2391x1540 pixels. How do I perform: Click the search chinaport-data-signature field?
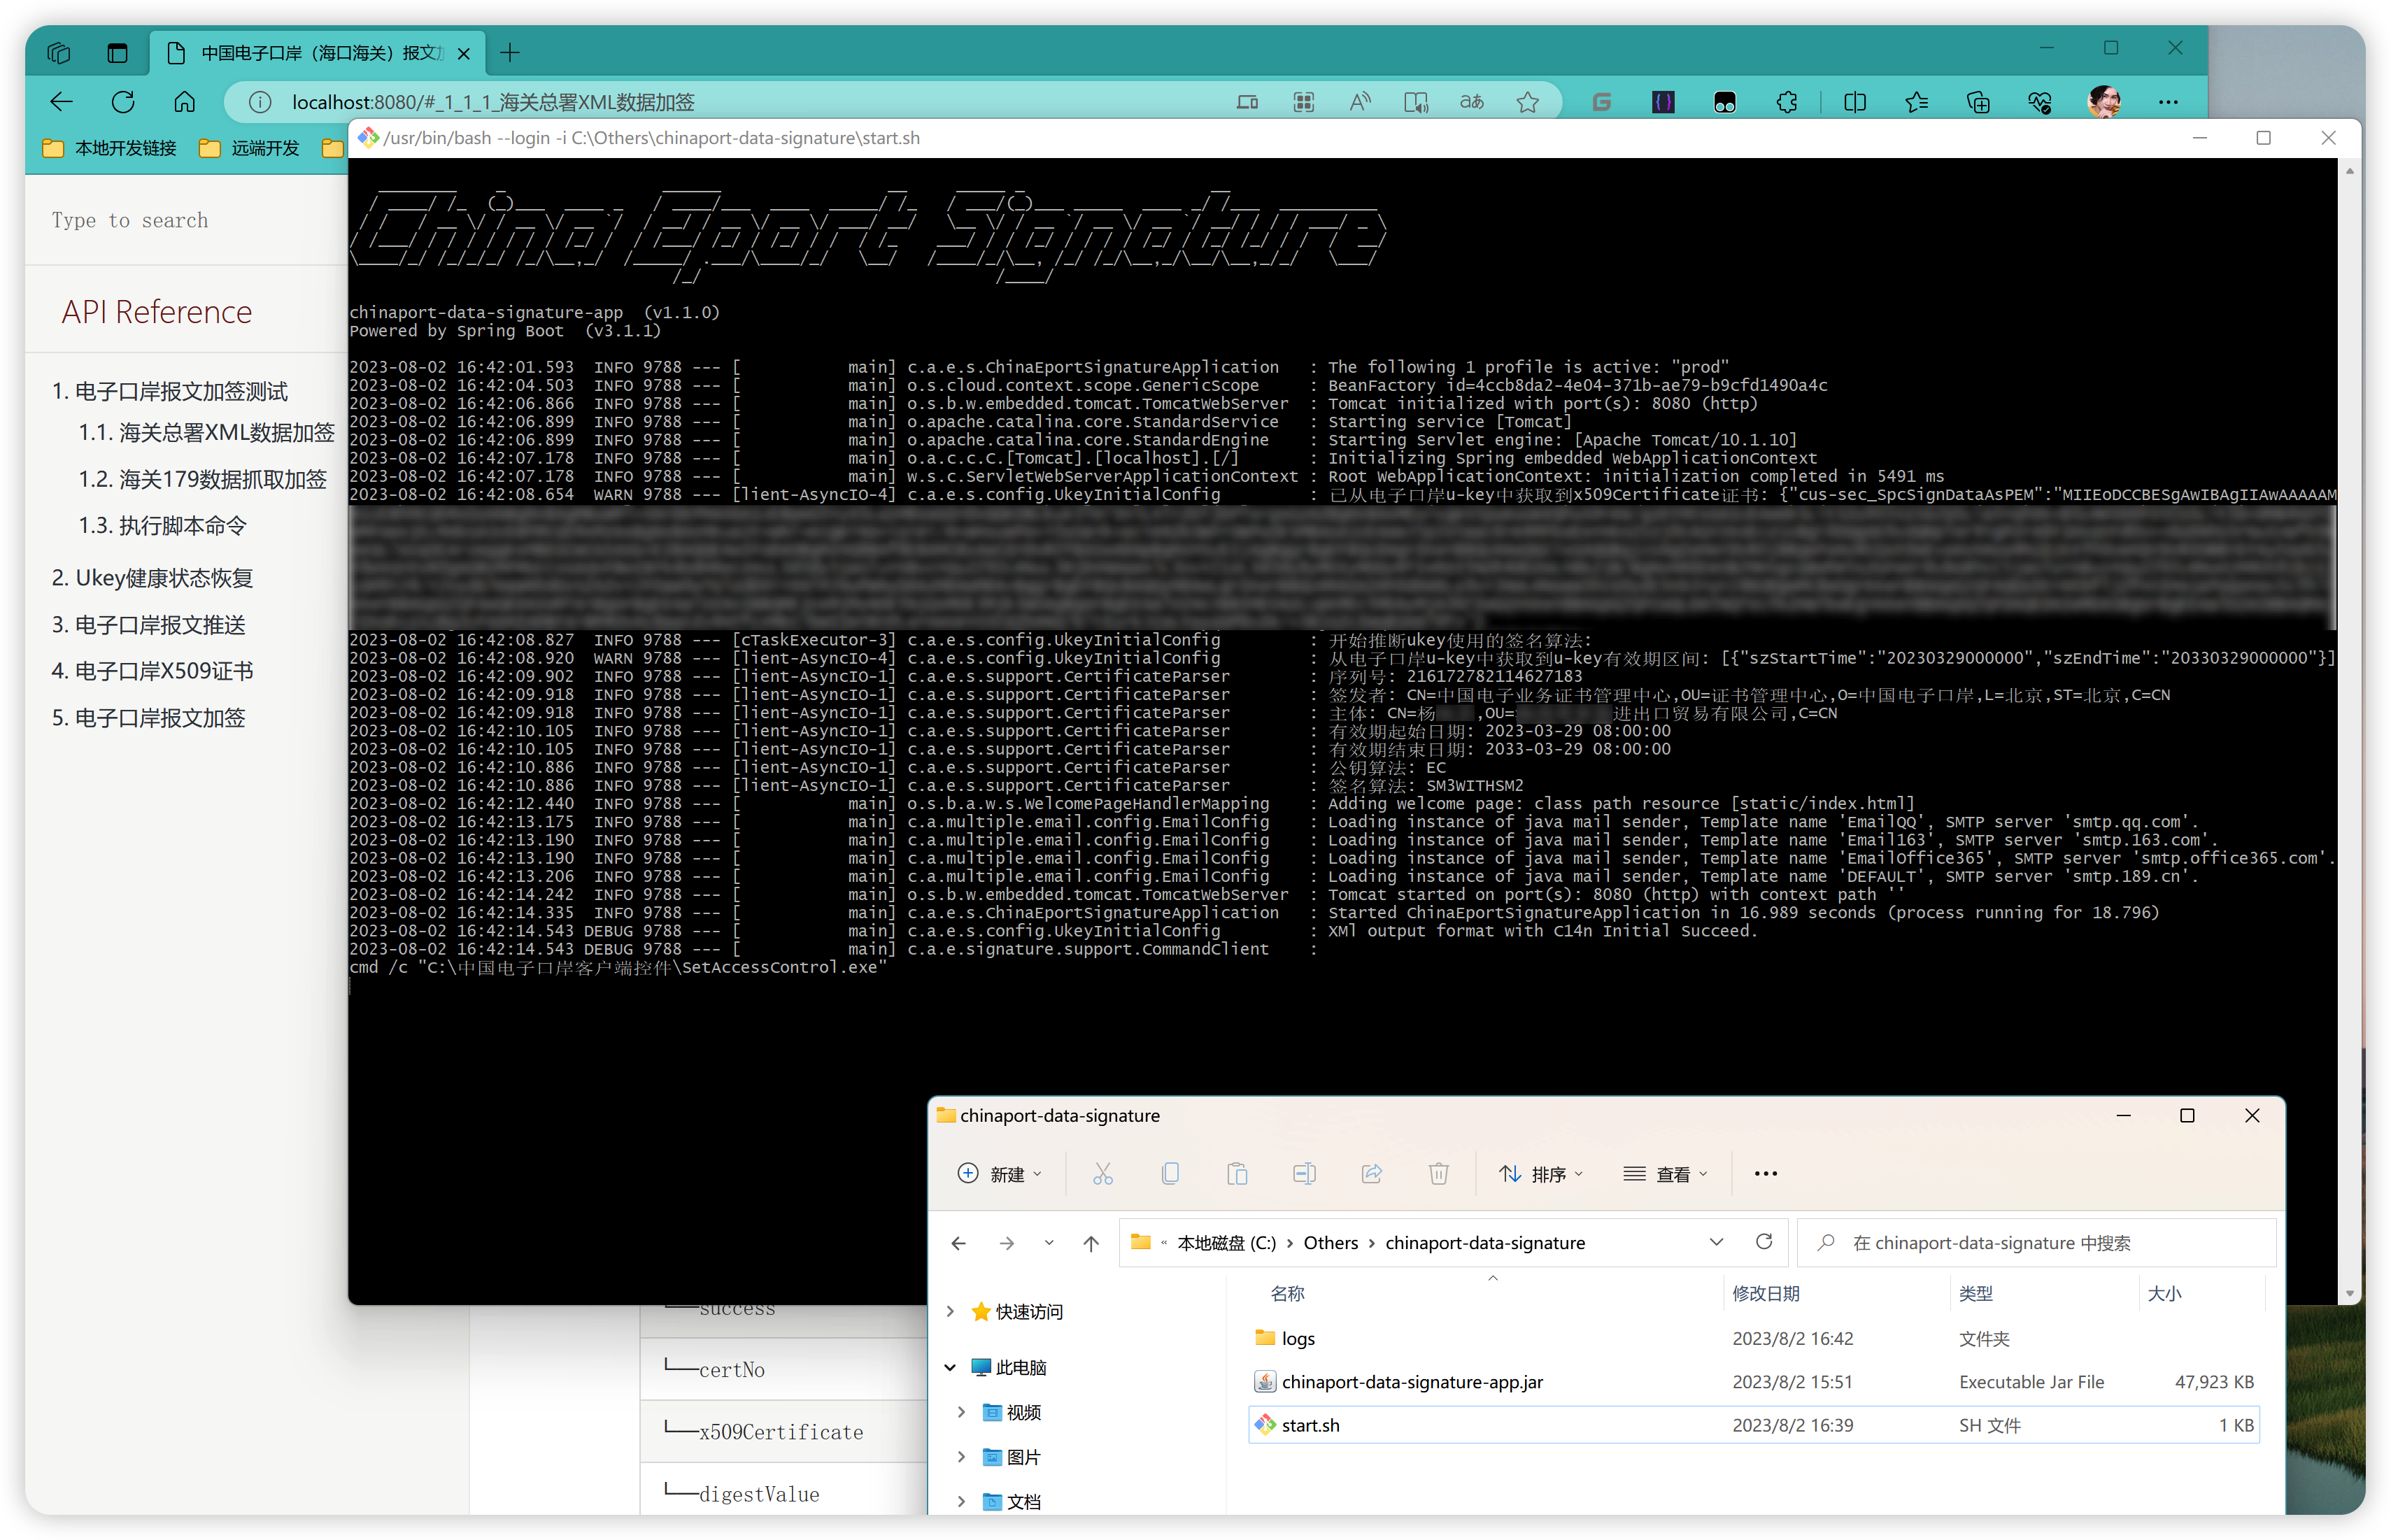2037,1243
